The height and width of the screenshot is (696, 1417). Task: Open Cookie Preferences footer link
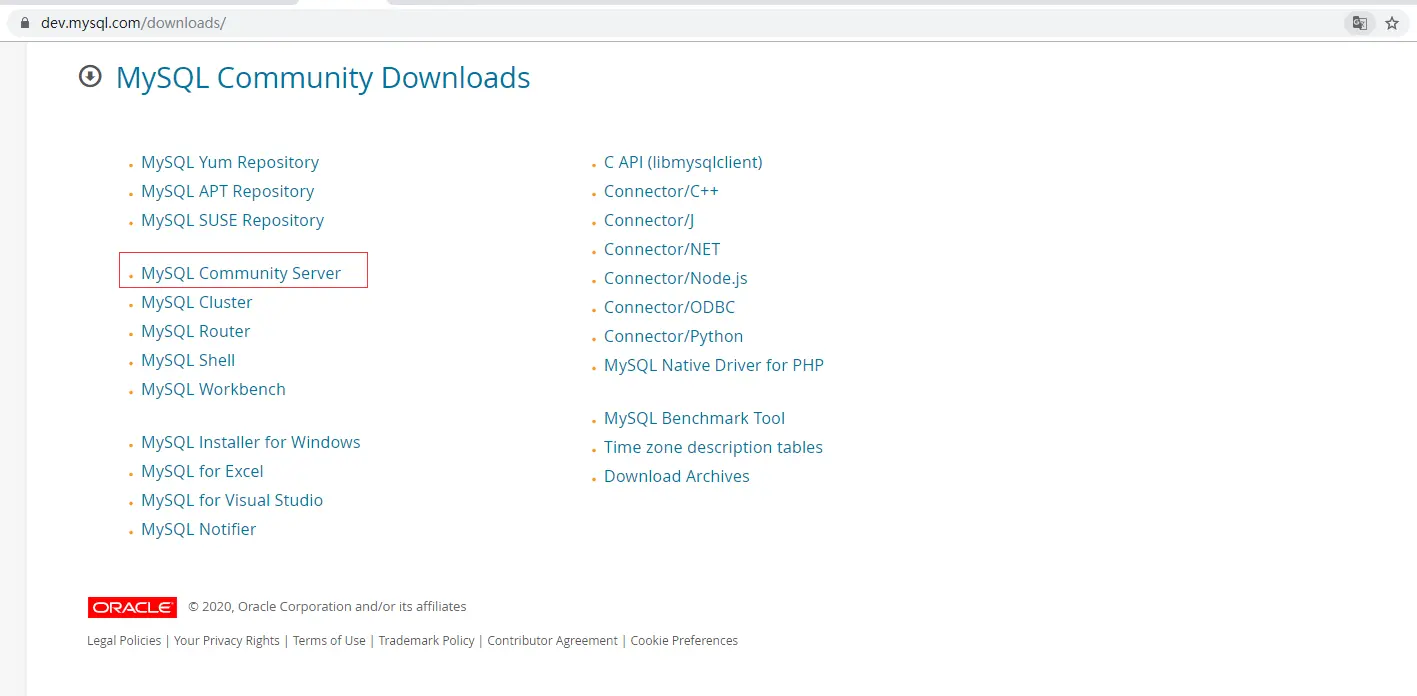click(684, 640)
